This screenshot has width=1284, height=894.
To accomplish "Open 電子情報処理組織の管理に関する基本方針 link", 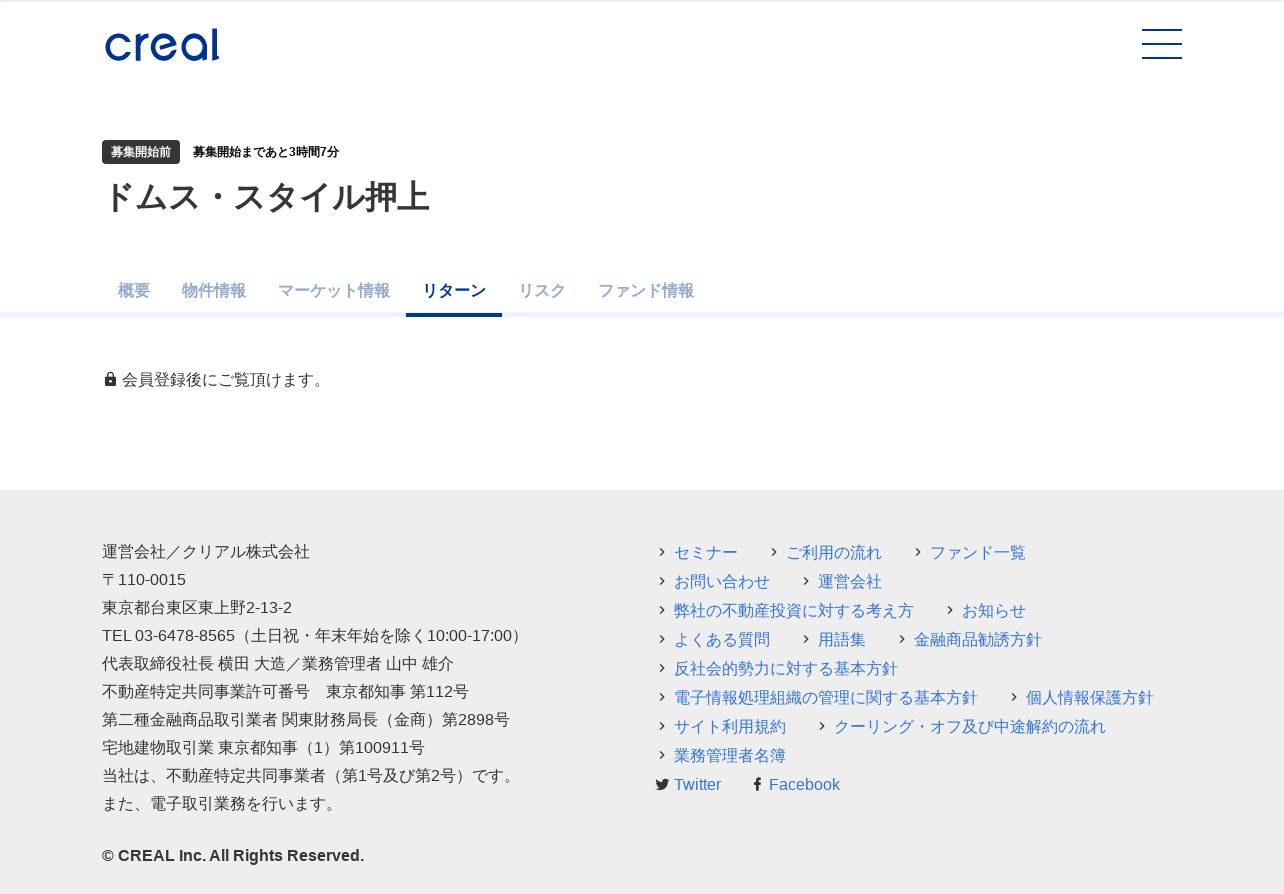I will [x=826, y=698].
